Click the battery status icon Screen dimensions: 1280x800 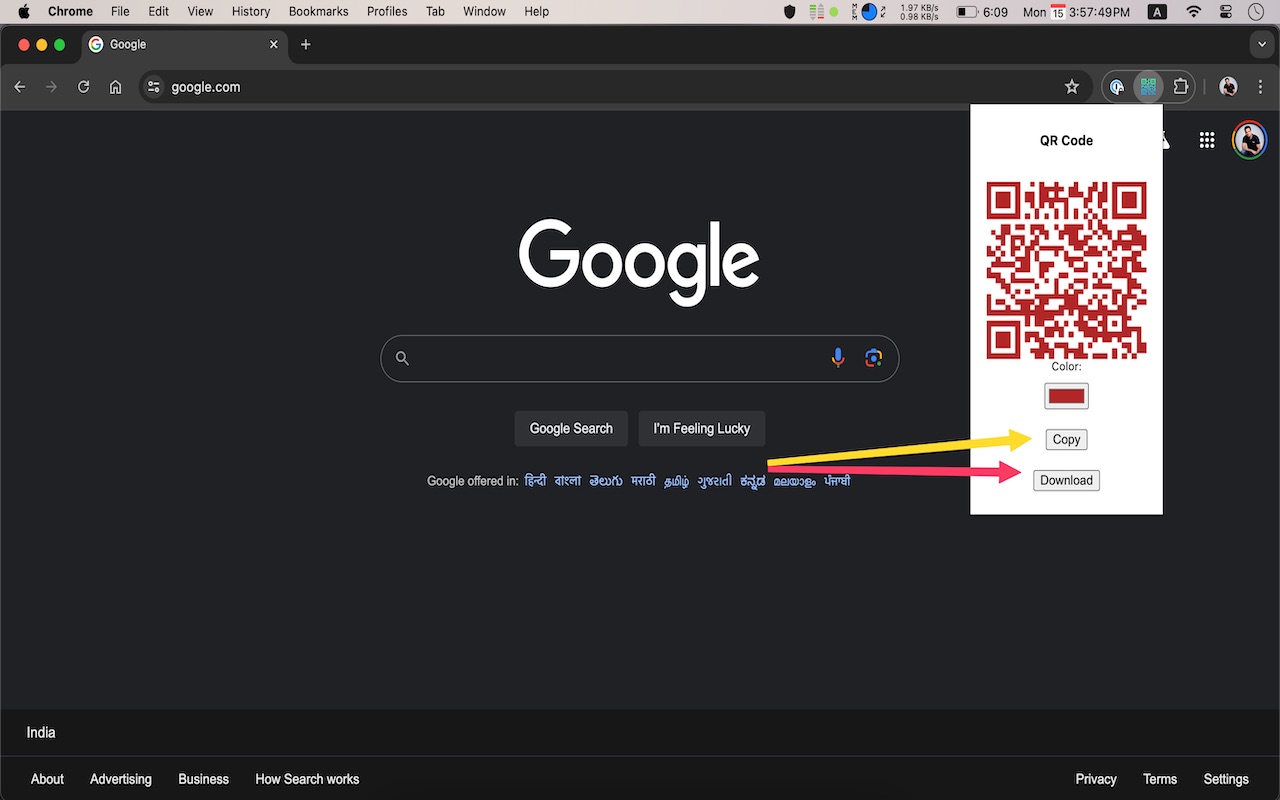click(967, 12)
